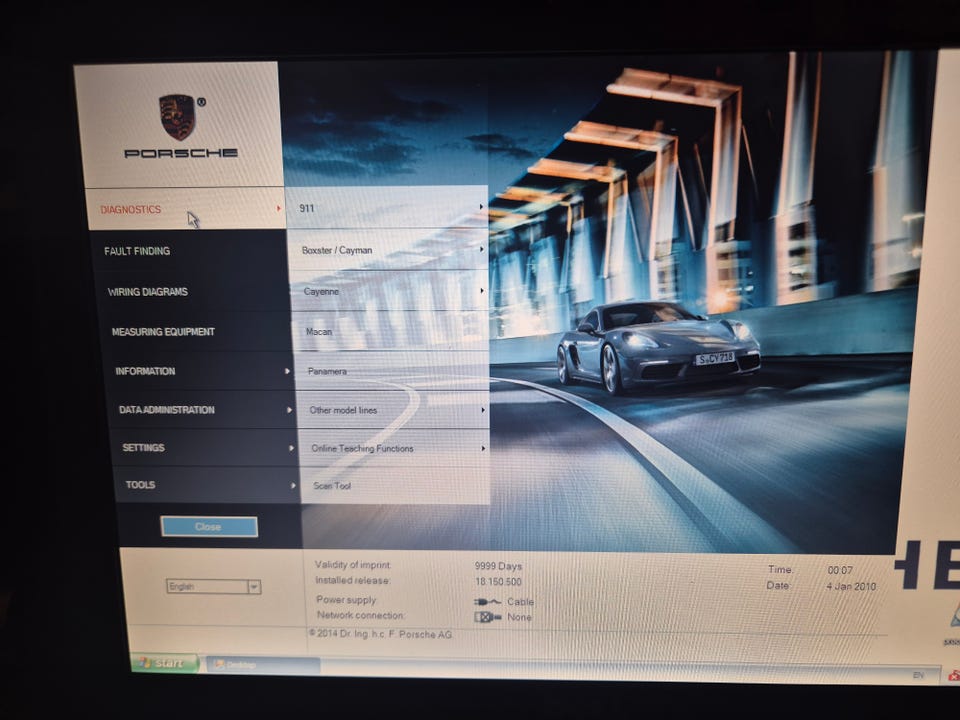
Task: Click the power supply plug icon
Action: pos(487,602)
